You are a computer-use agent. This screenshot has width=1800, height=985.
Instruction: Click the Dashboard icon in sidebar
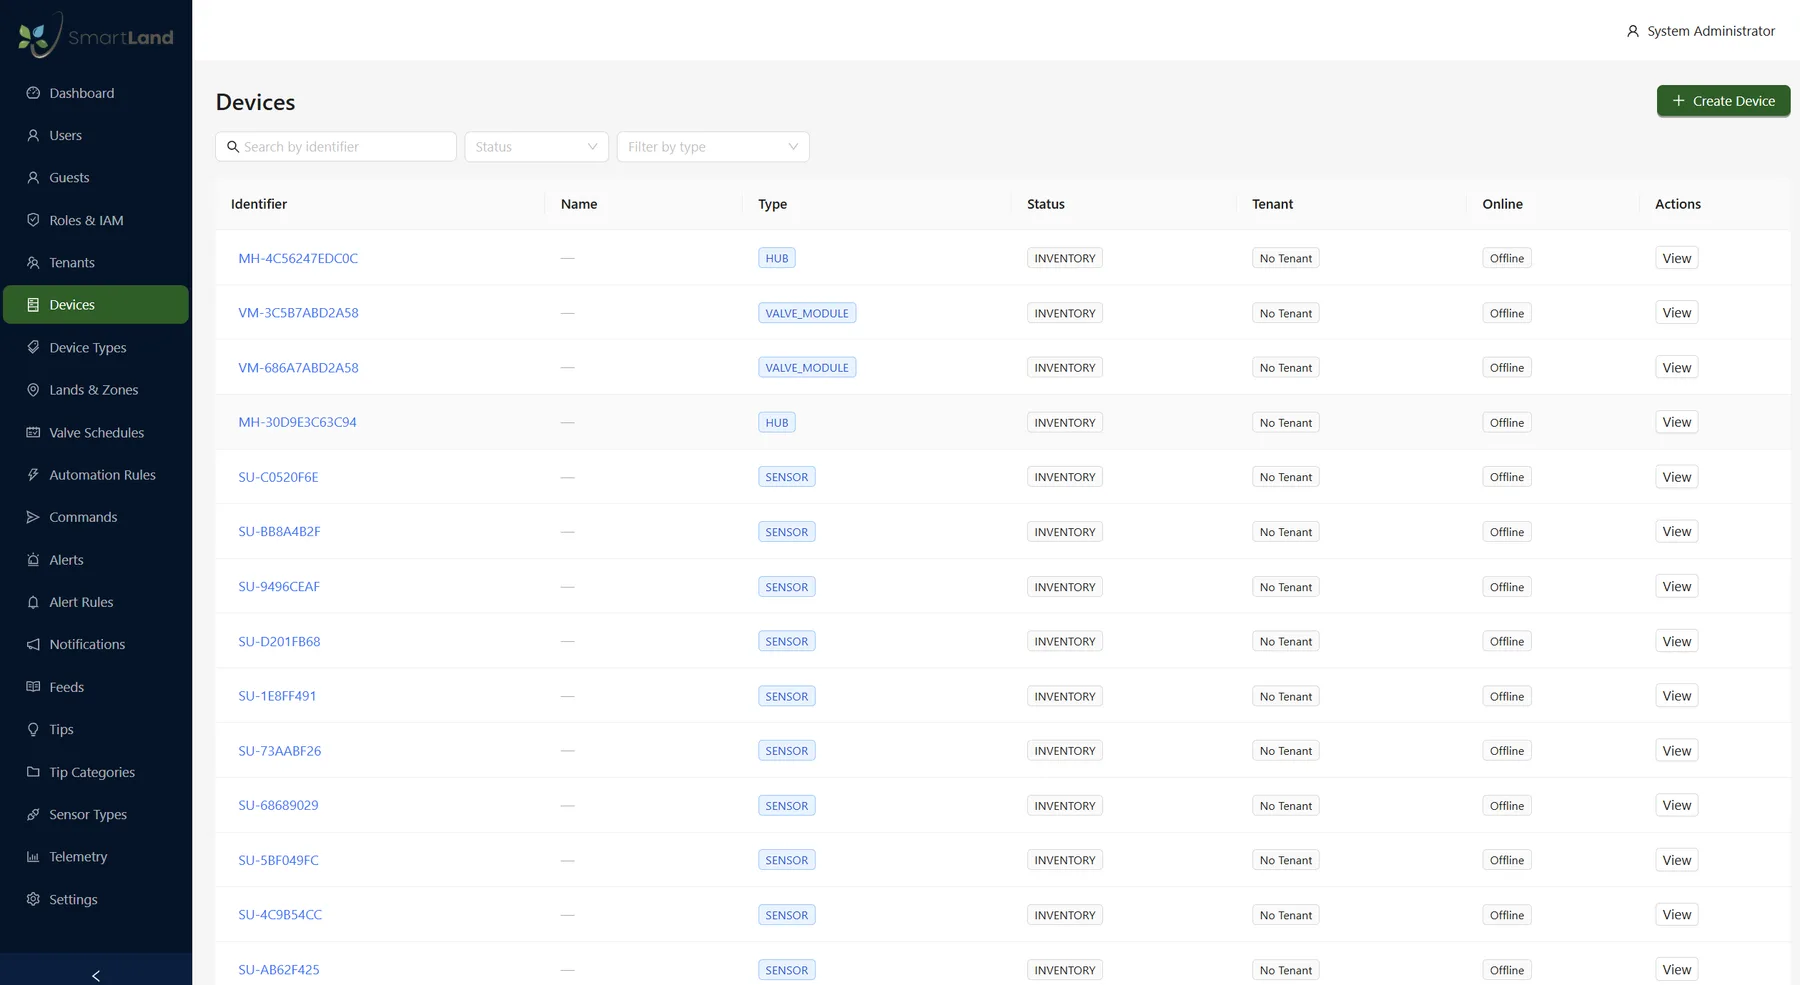coord(33,93)
